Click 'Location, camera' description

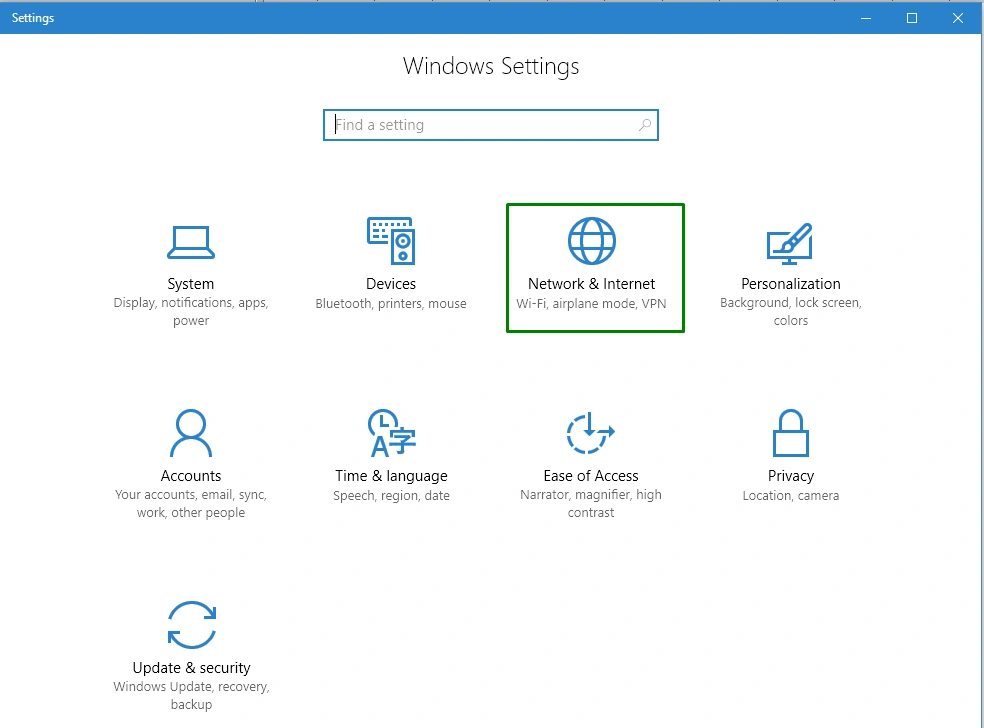pos(791,496)
